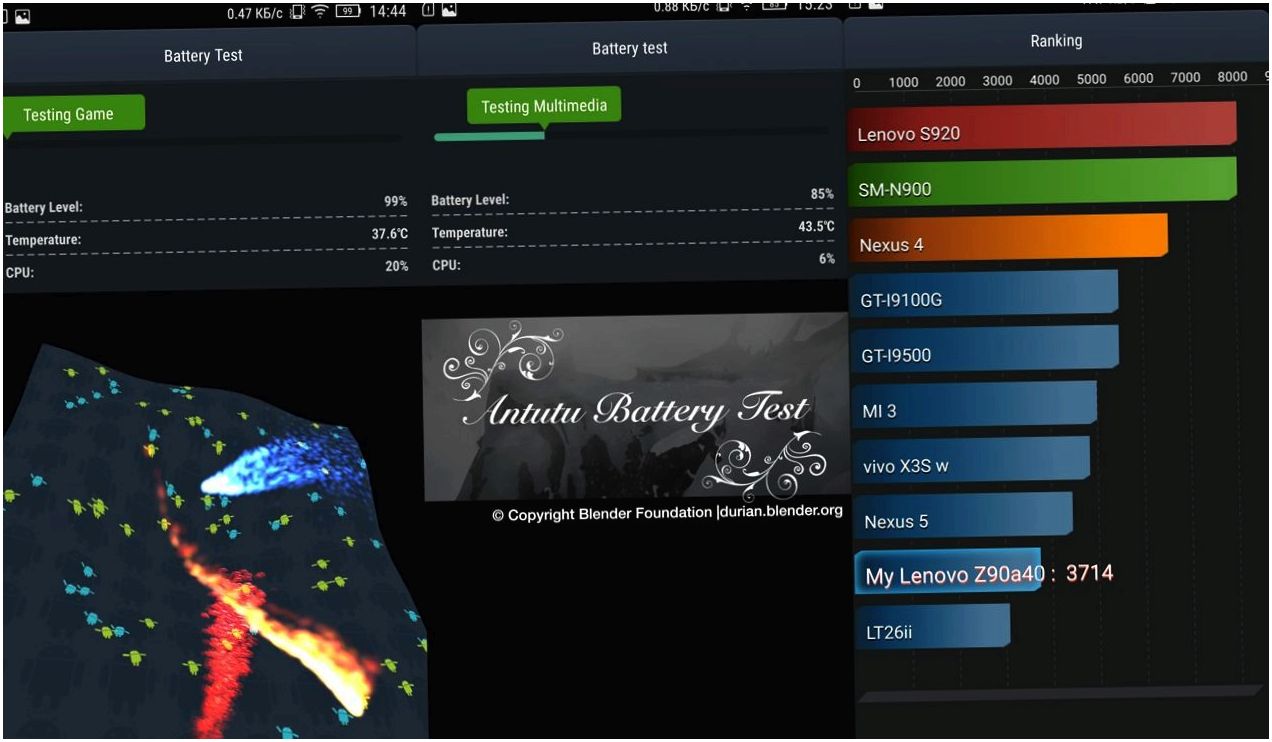Select the vivo X3S w ranking bar
The width and height of the screenshot is (1272, 742).
[x=972, y=462]
